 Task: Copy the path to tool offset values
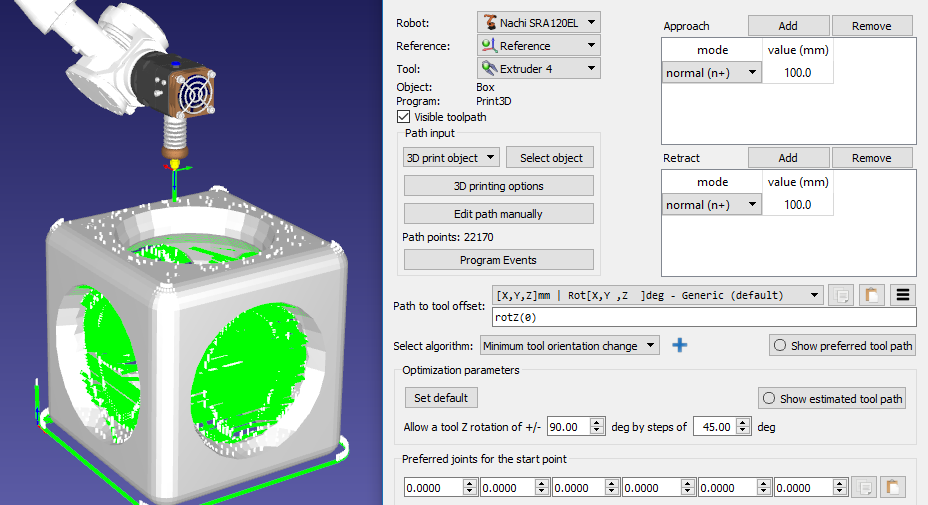pyautogui.click(x=841, y=295)
